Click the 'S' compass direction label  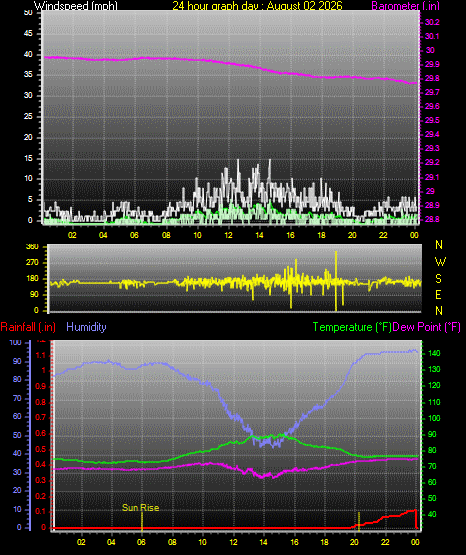point(438,279)
